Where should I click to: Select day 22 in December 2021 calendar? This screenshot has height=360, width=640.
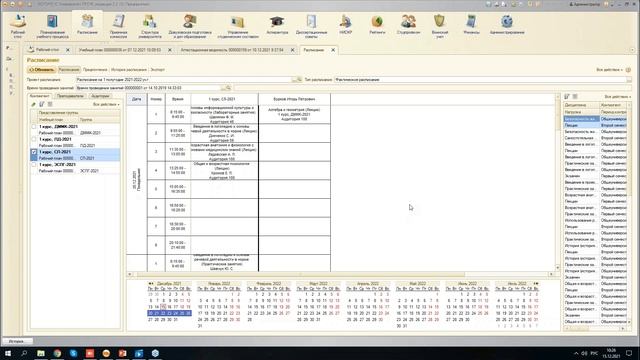click(x=163, y=313)
